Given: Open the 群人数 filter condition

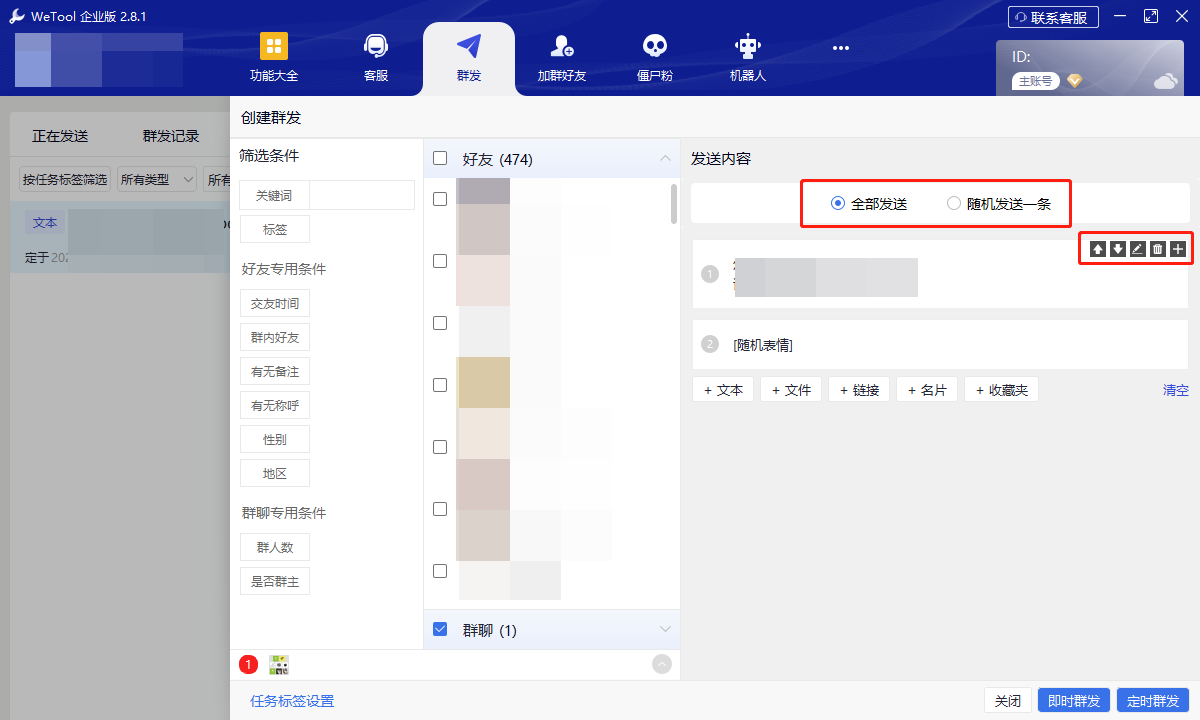Looking at the screenshot, I should pos(275,547).
